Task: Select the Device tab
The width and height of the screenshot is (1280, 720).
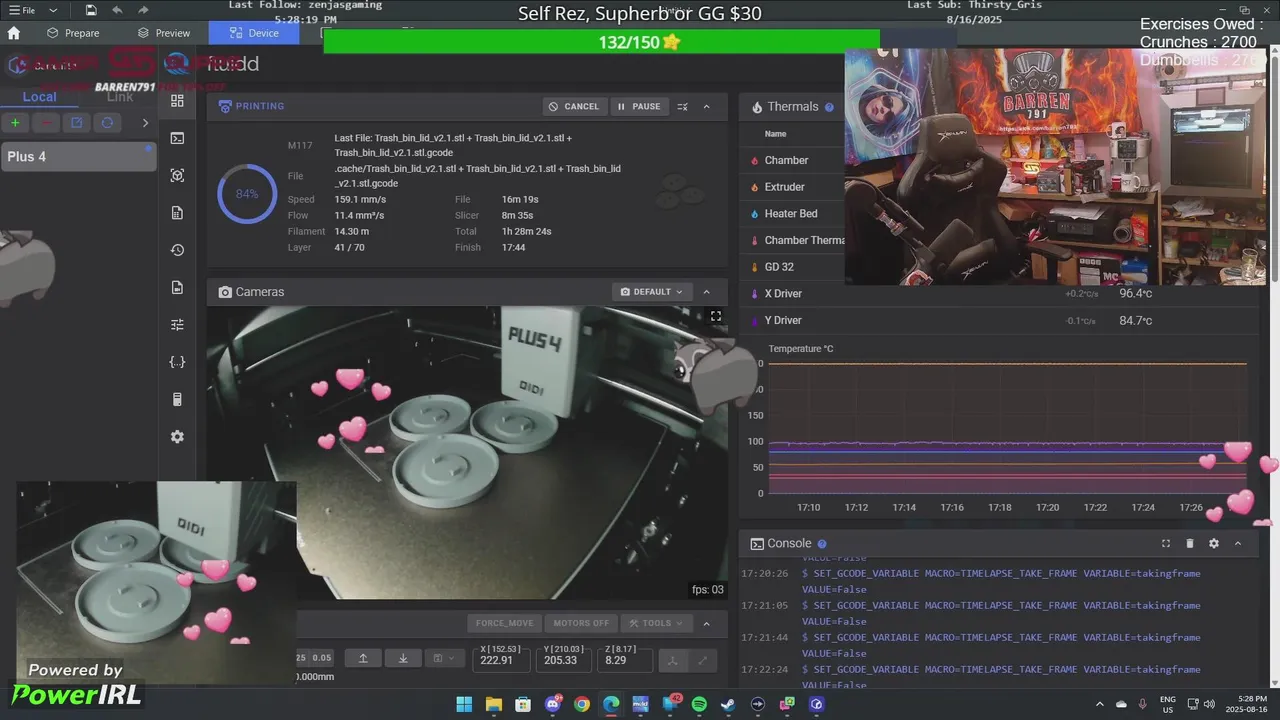Action: (254, 33)
